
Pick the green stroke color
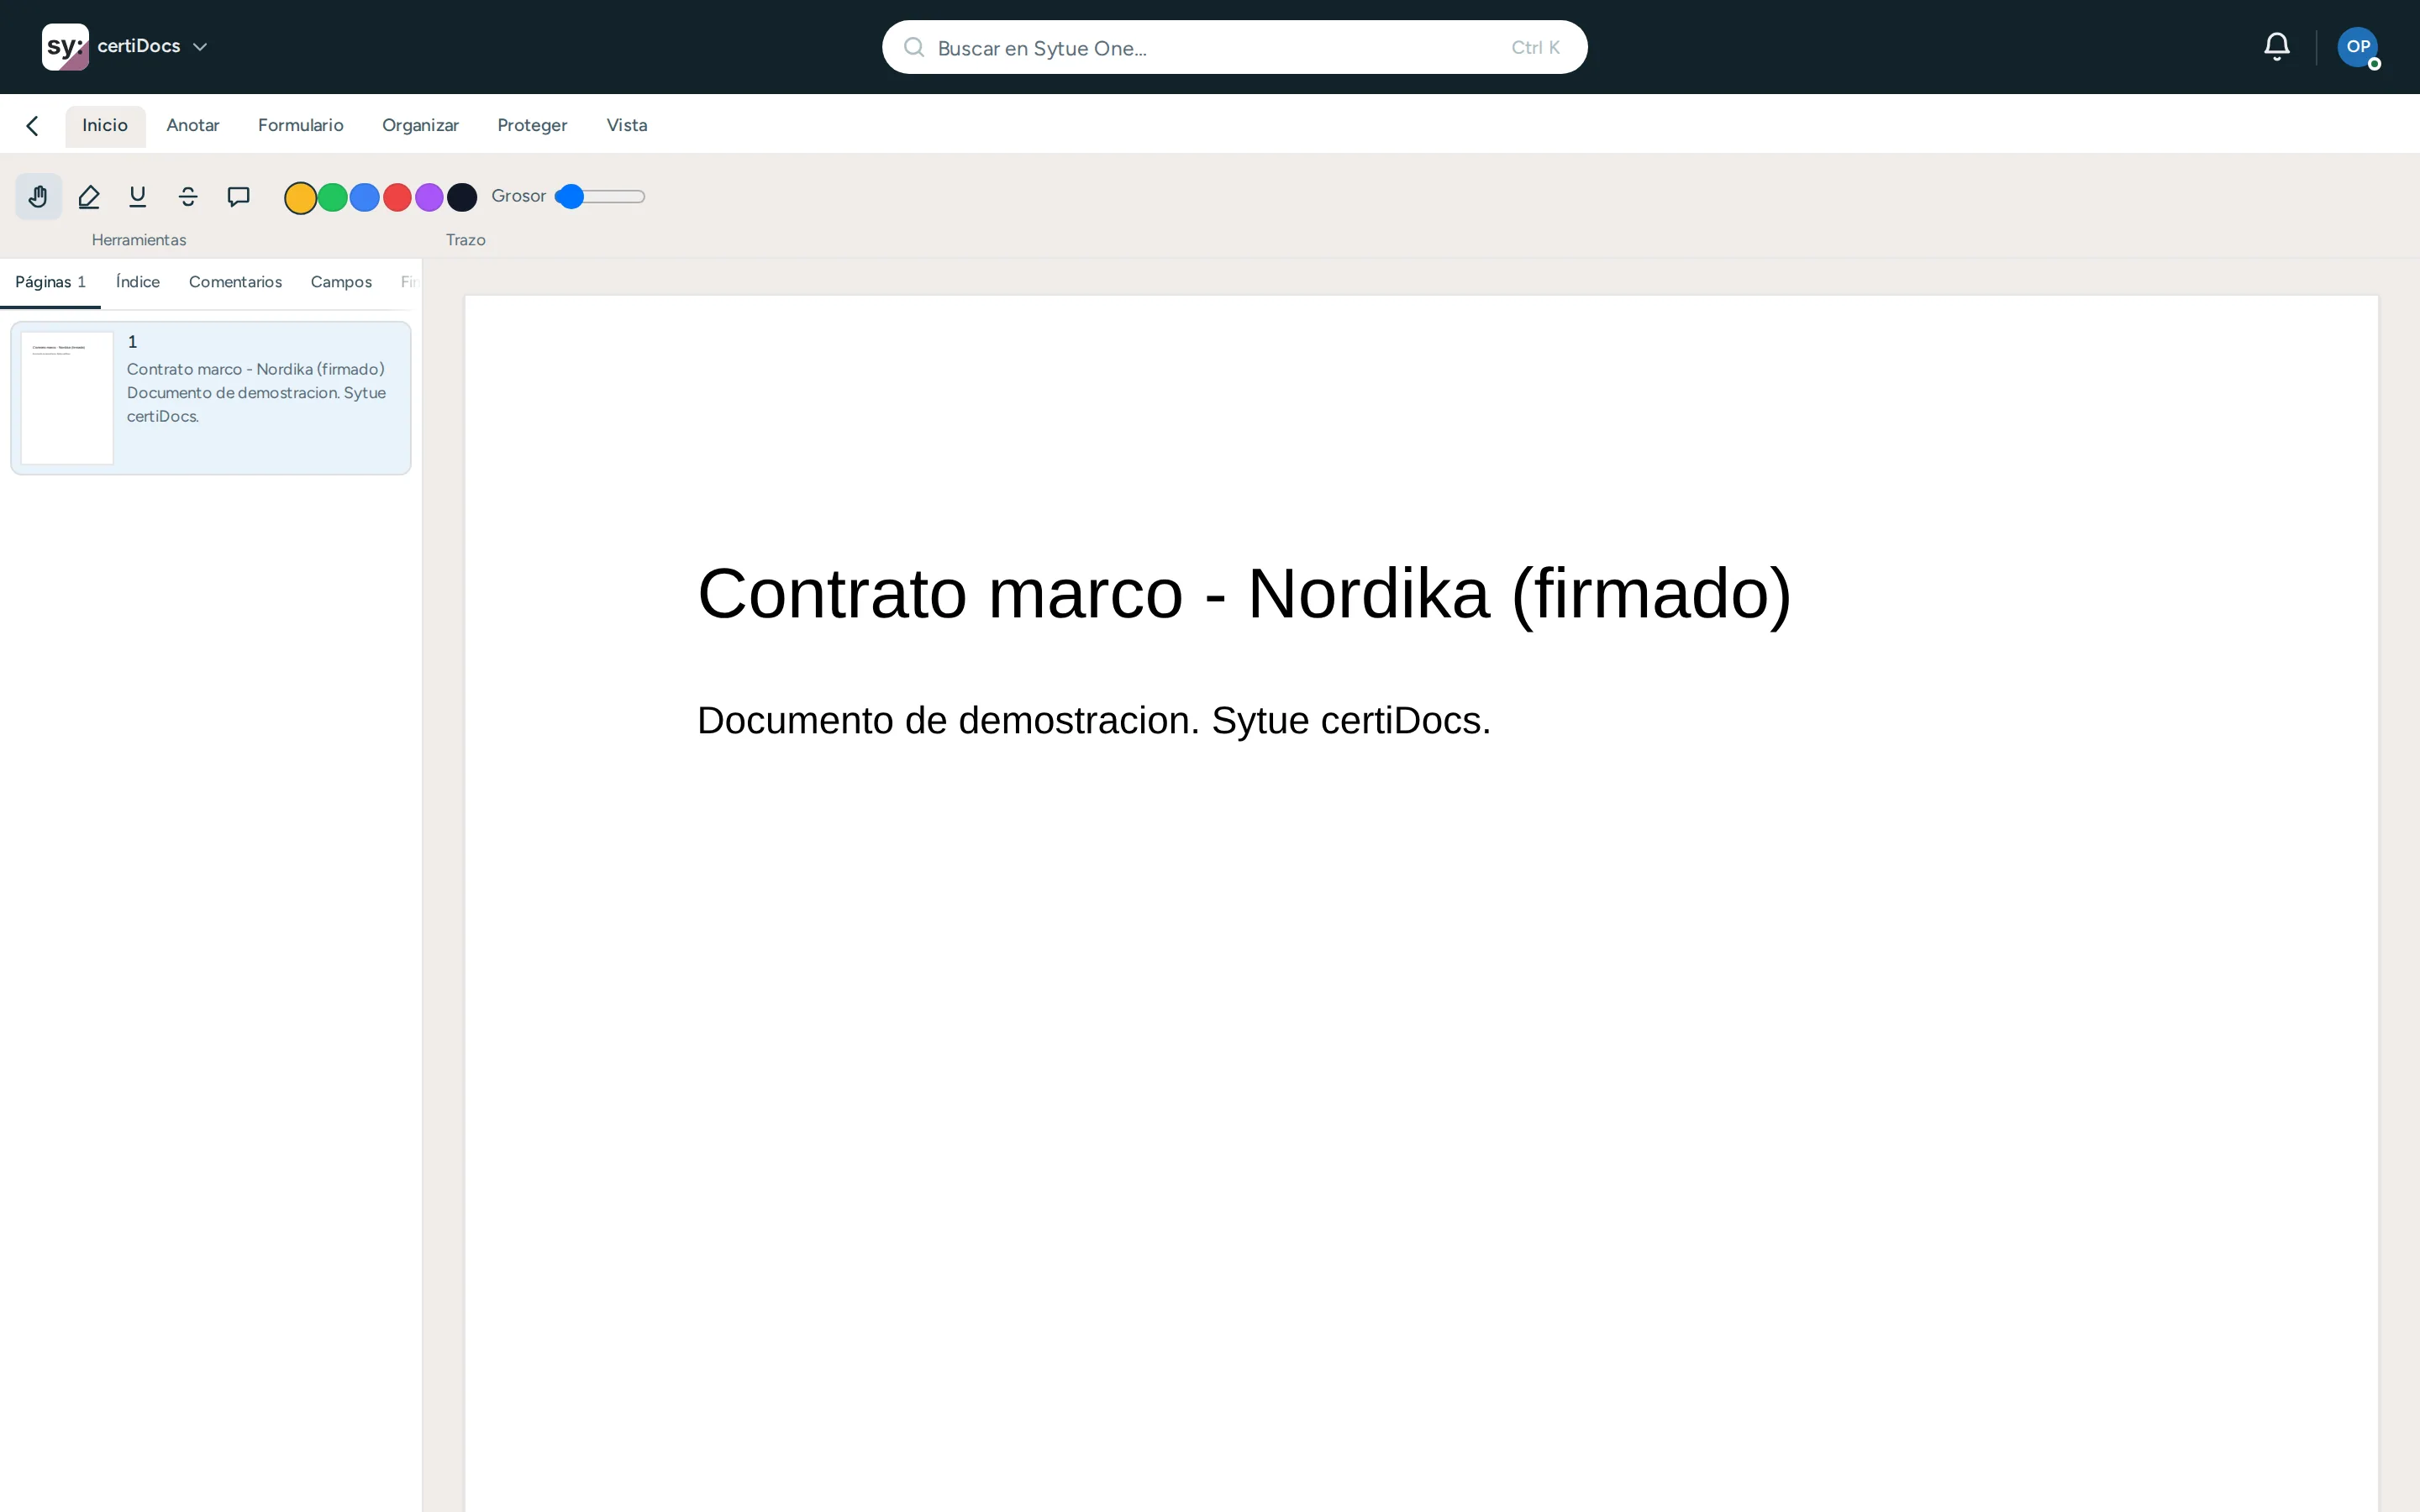[x=332, y=197]
